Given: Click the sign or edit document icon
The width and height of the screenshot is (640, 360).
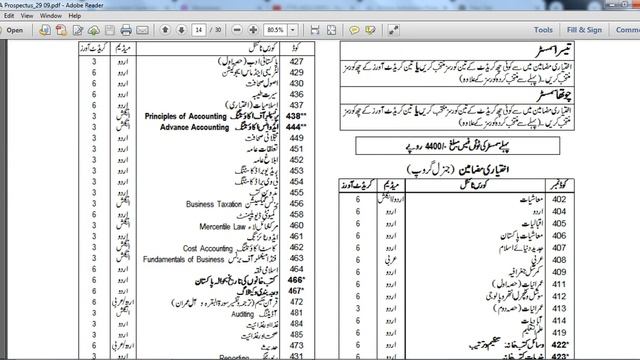Looking at the screenshot, I should coord(78,30).
